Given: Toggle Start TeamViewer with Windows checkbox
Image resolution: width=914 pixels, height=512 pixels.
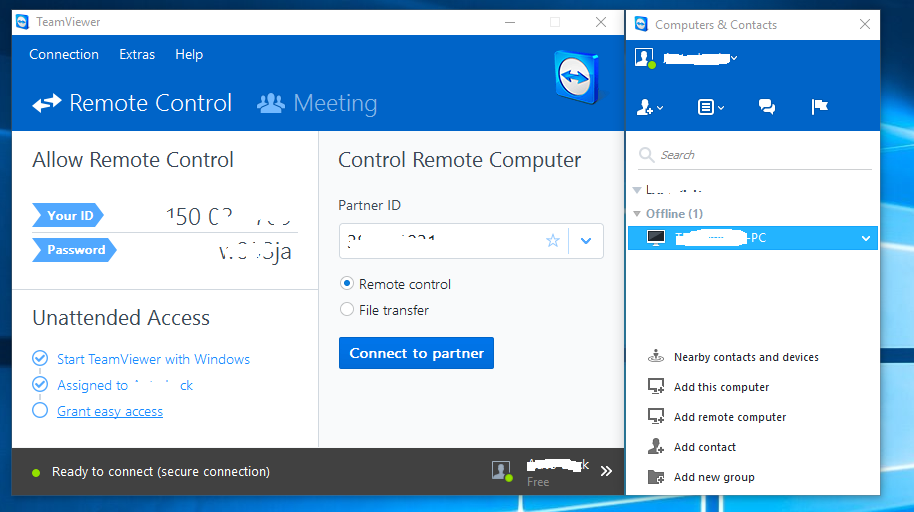Looking at the screenshot, I should point(40,359).
